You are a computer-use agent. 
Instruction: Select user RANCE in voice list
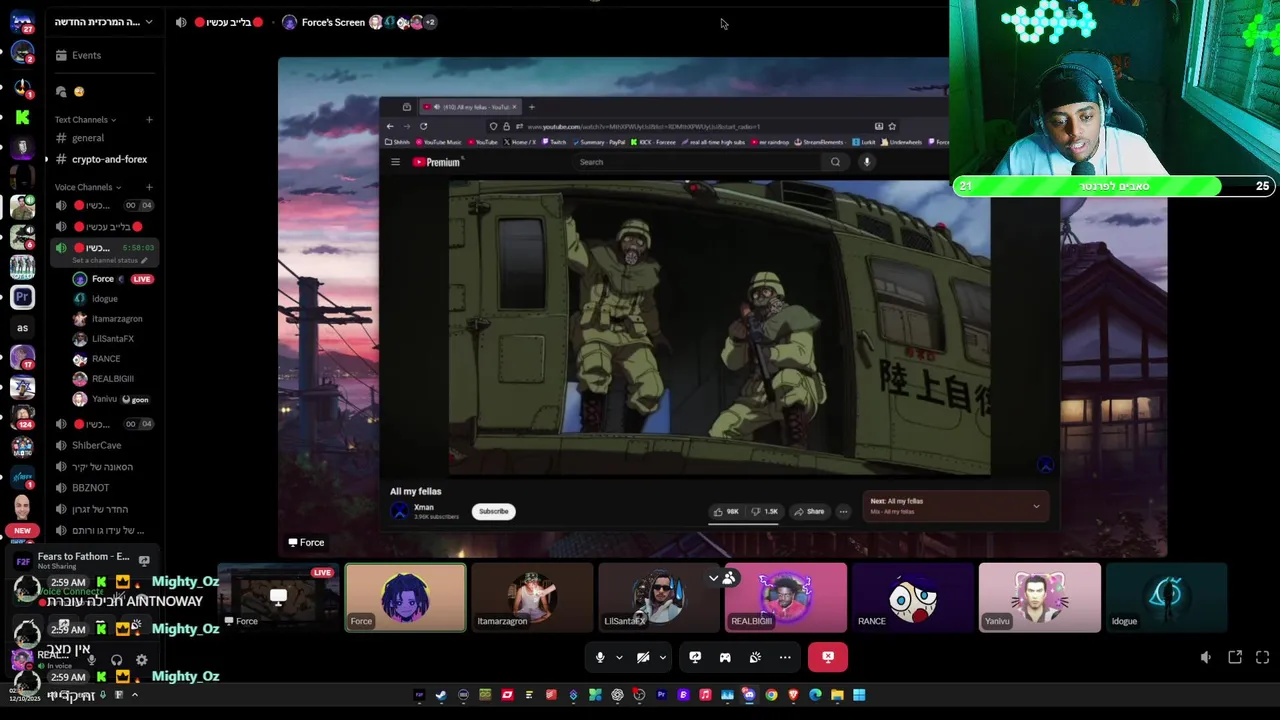click(105, 359)
